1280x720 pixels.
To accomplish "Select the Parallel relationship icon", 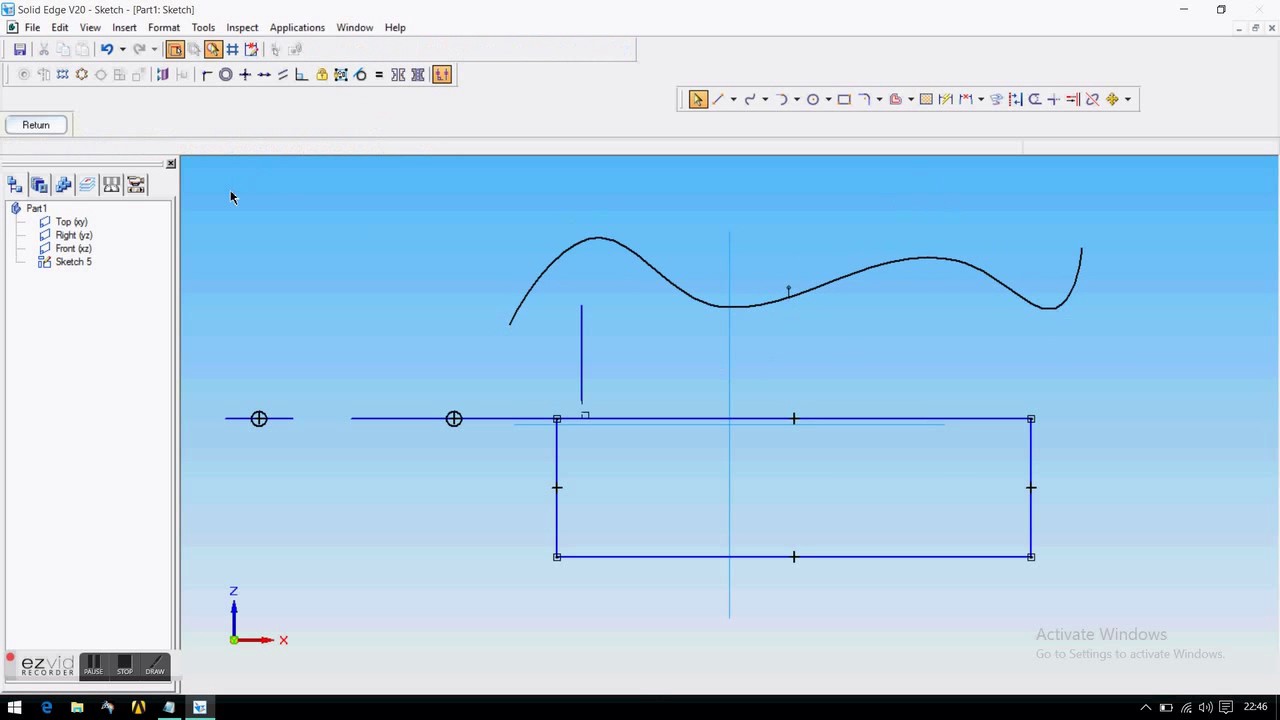I will click(x=283, y=75).
